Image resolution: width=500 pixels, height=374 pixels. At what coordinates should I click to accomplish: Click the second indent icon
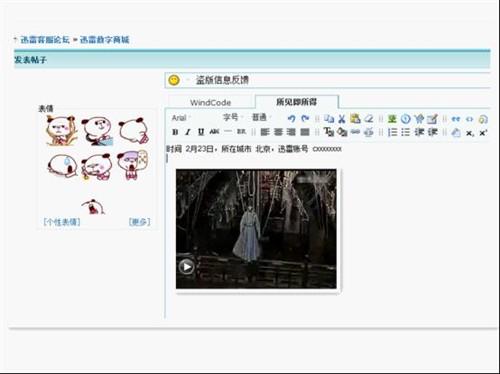coord(433,132)
